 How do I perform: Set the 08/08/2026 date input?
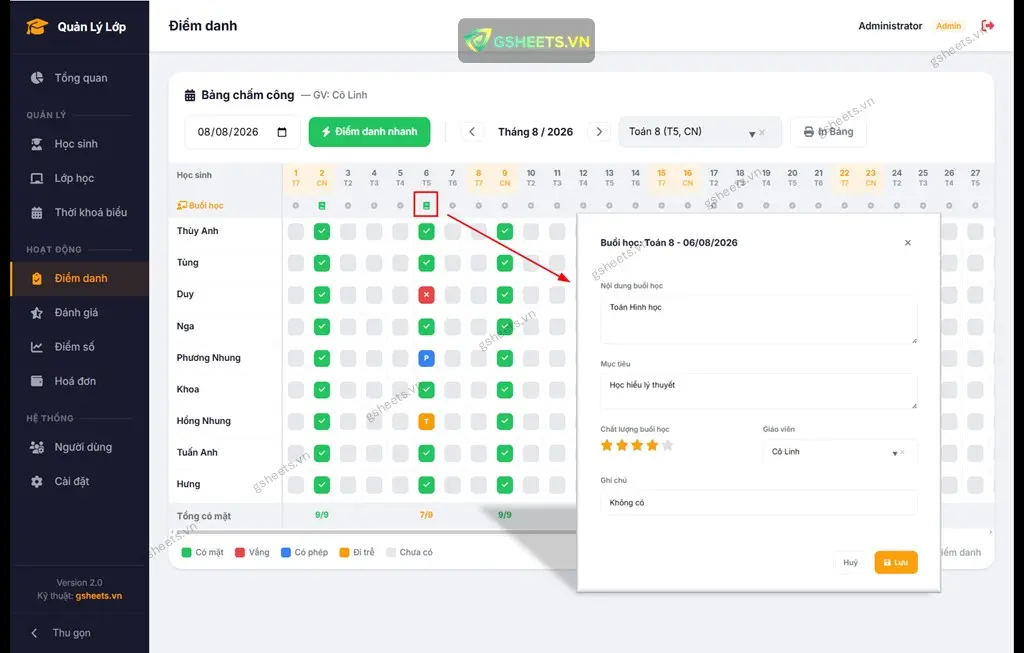point(242,132)
